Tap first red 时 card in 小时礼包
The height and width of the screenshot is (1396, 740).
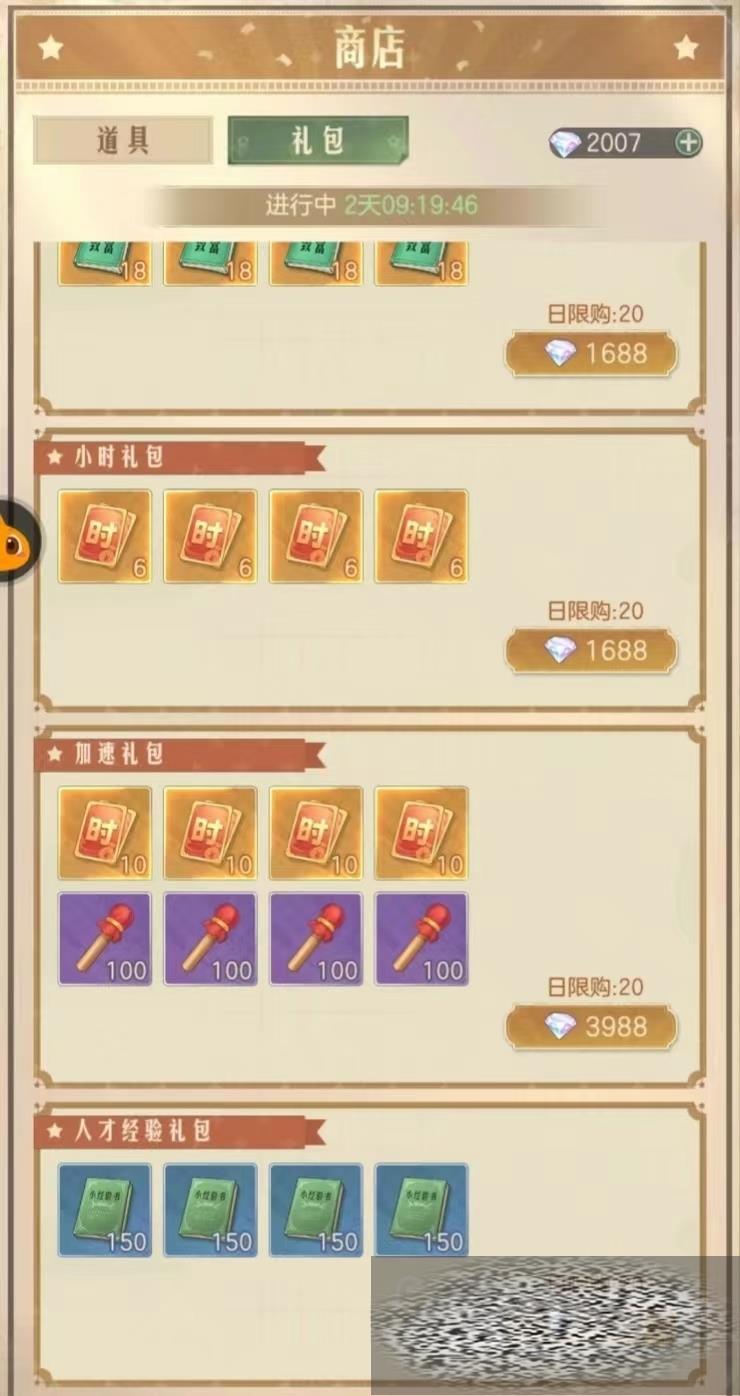[x=105, y=536]
